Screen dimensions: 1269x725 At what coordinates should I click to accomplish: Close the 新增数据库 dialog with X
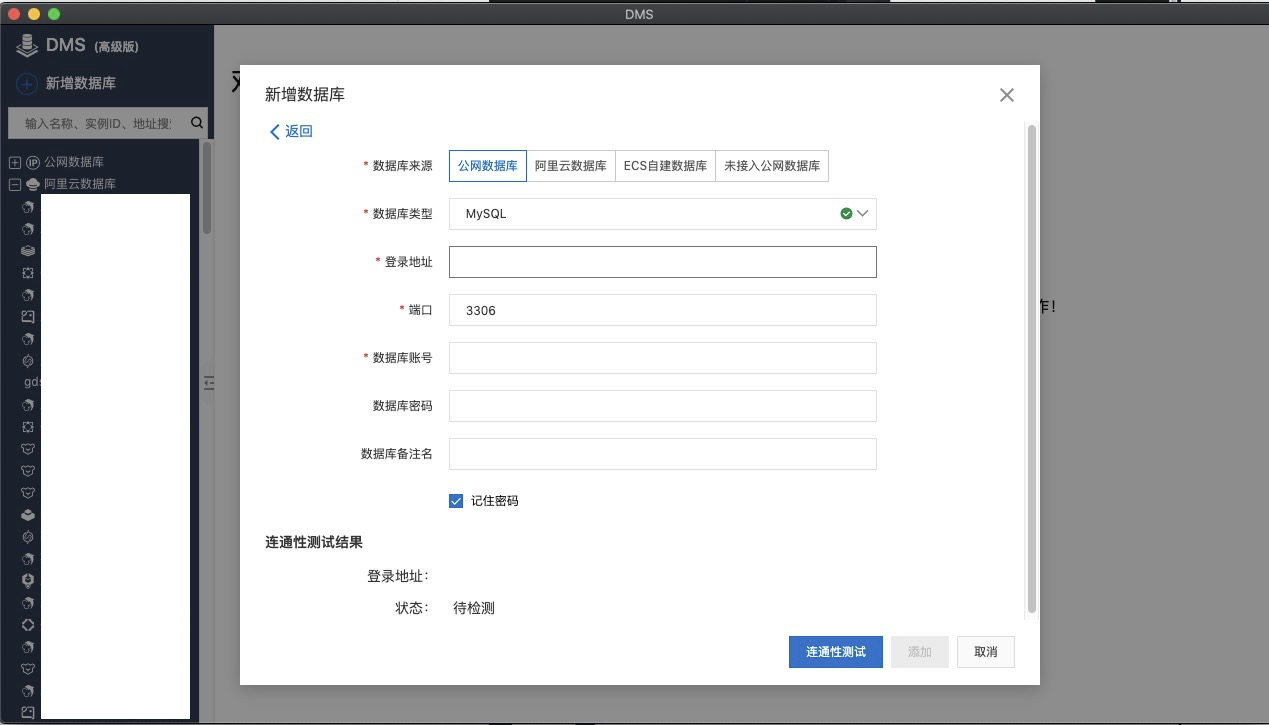pyautogui.click(x=1007, y=95)
